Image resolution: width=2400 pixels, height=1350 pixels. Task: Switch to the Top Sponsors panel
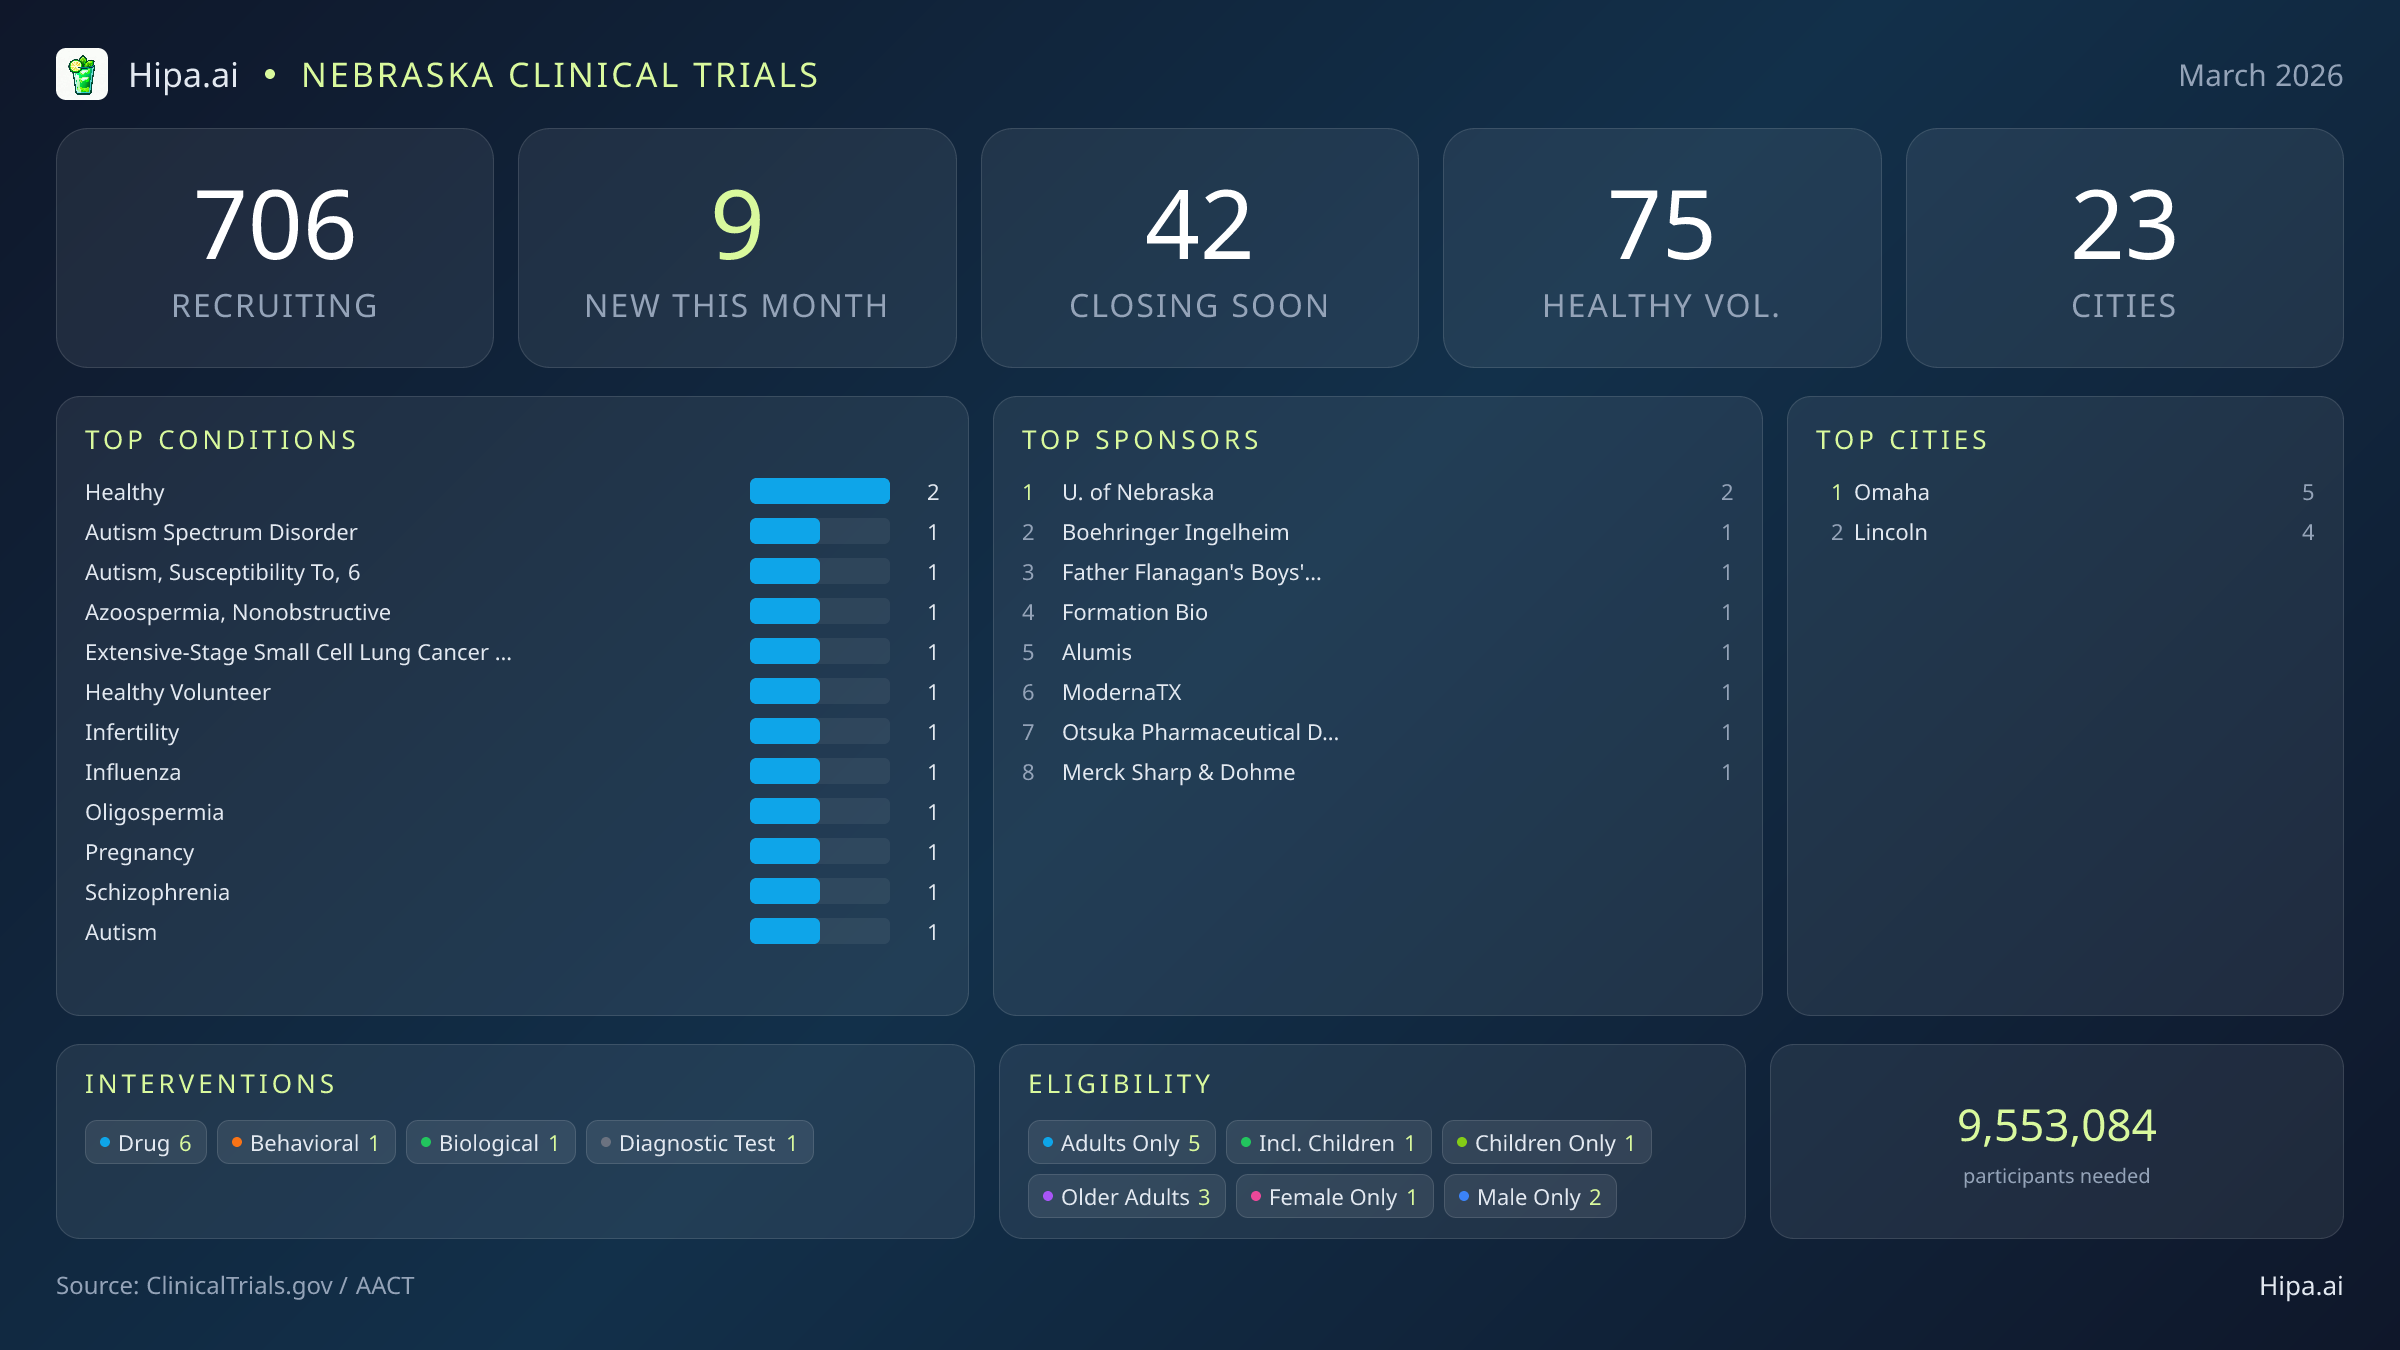1141,440
